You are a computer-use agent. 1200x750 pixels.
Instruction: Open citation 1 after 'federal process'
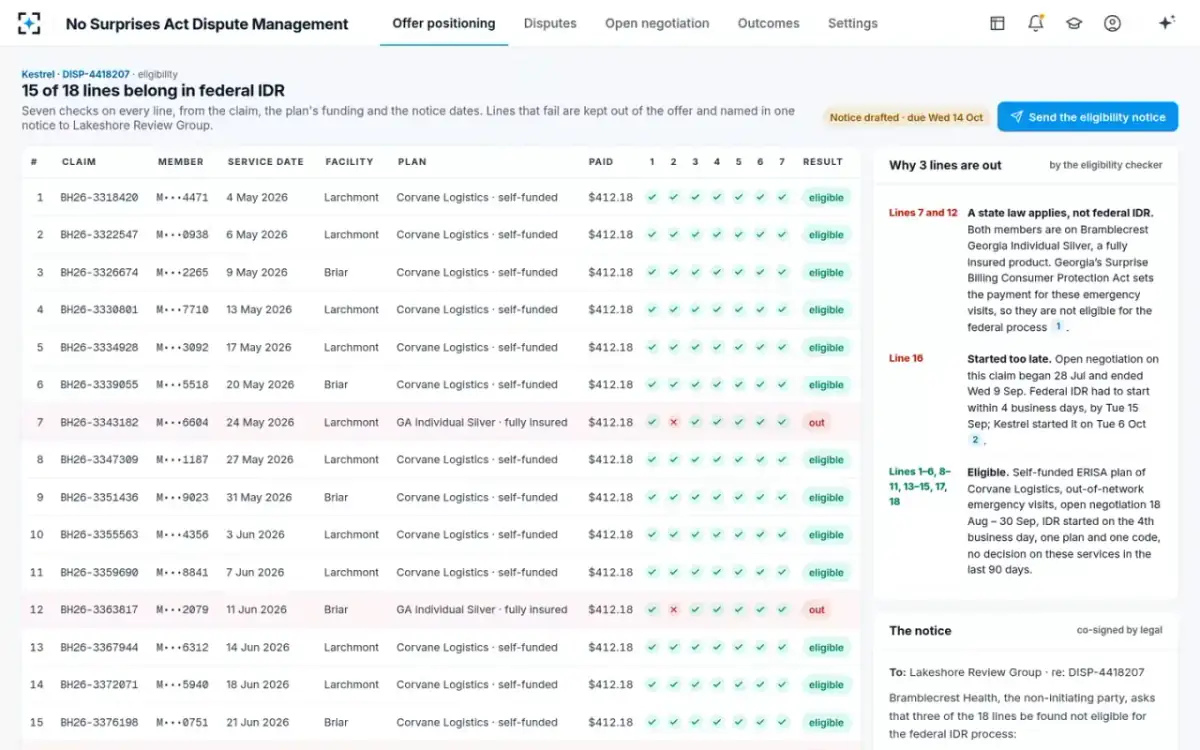[1058, 327]
